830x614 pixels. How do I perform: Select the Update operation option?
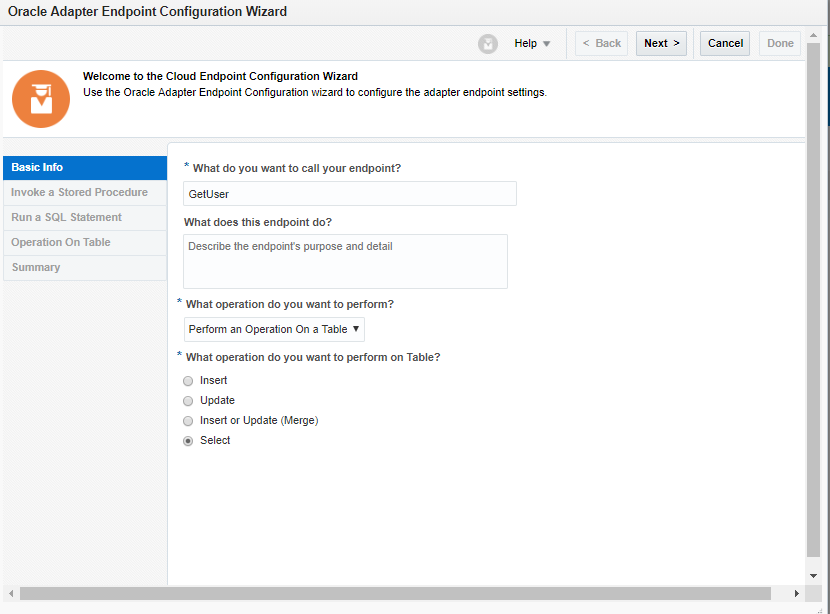[188, 400]
